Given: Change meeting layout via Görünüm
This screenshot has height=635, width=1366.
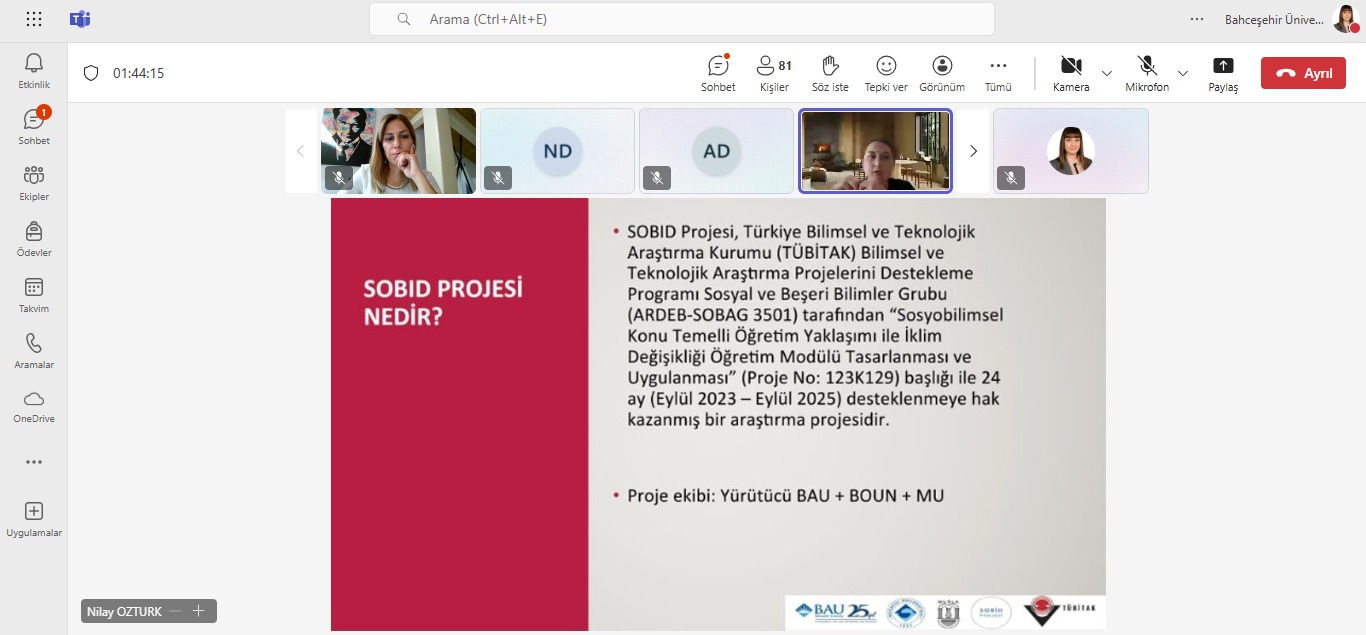Looking at the screenshot, I should click(x=941, y=72).
